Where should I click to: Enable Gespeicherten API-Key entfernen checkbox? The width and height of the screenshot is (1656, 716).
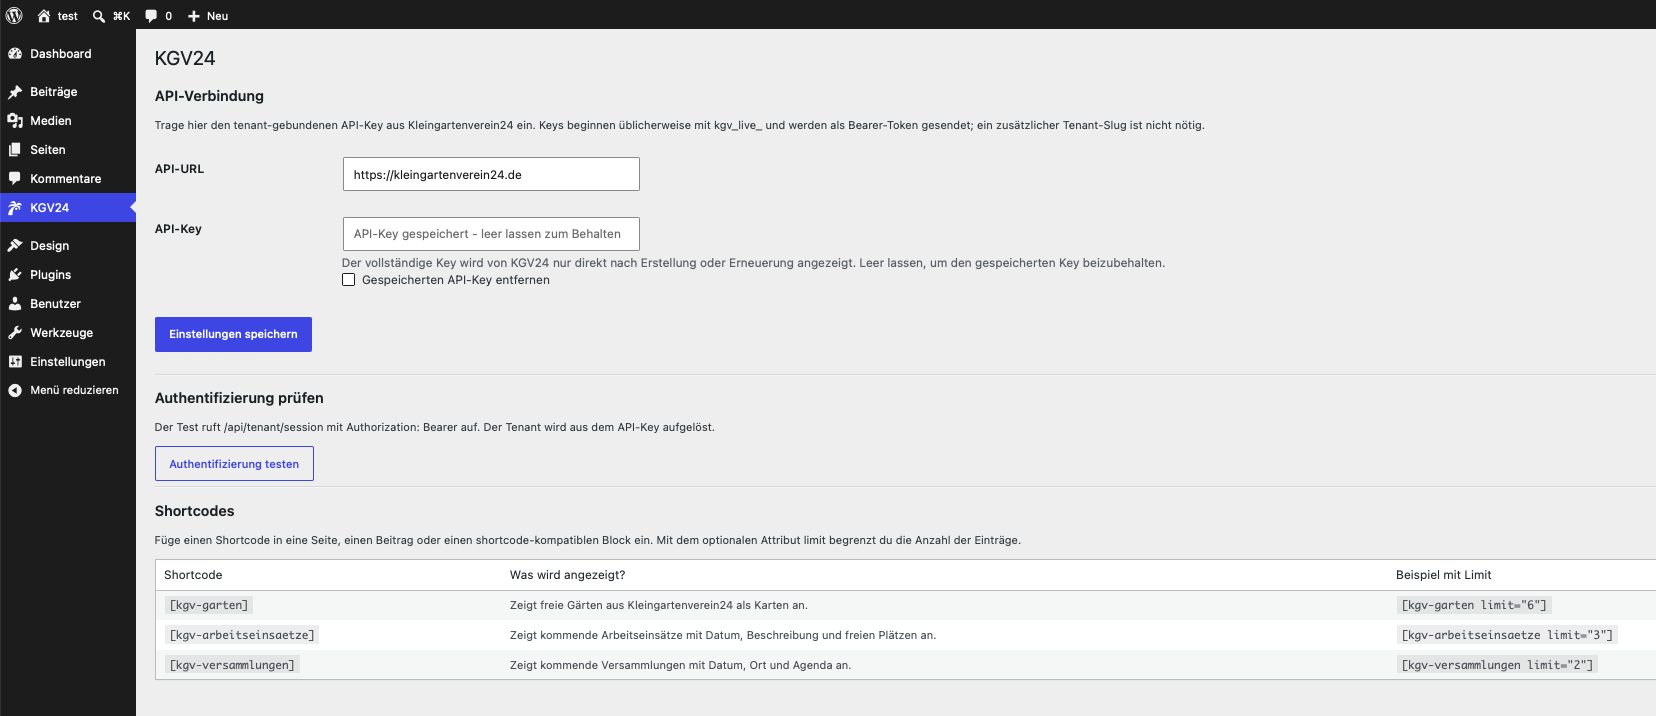pos(349,280)
